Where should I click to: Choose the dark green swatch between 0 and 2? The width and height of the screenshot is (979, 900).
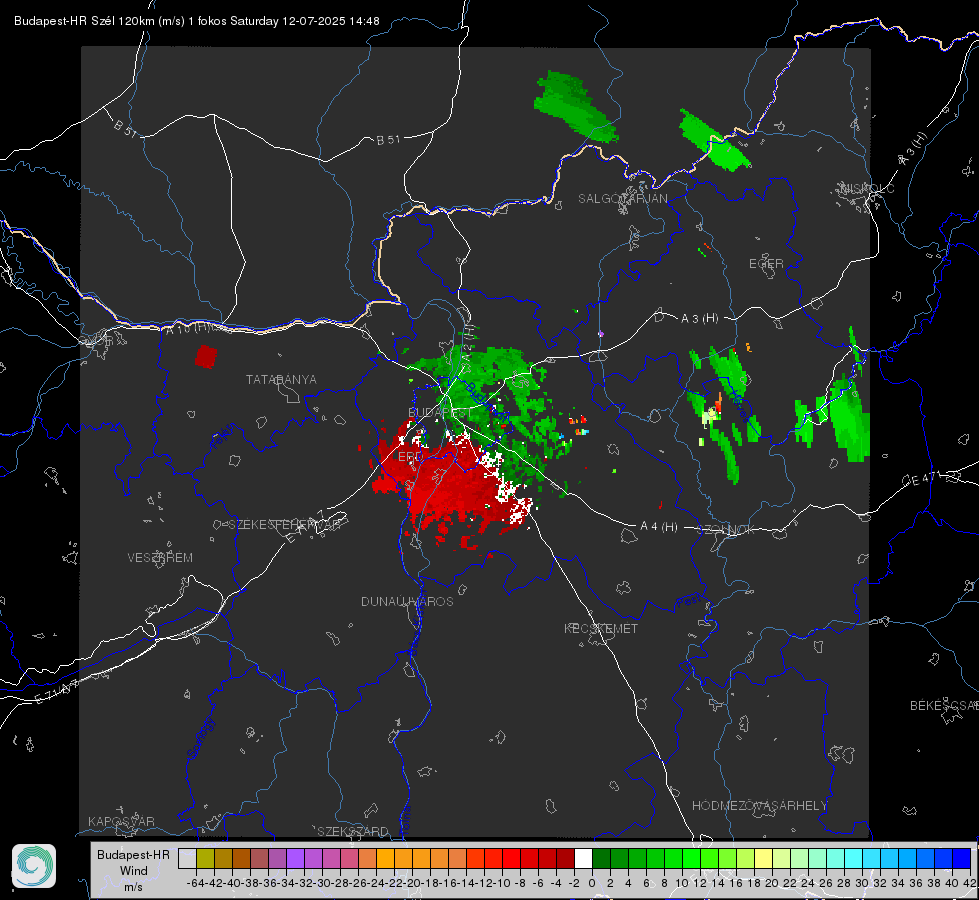pyautogui.click(x=601, y=858)
